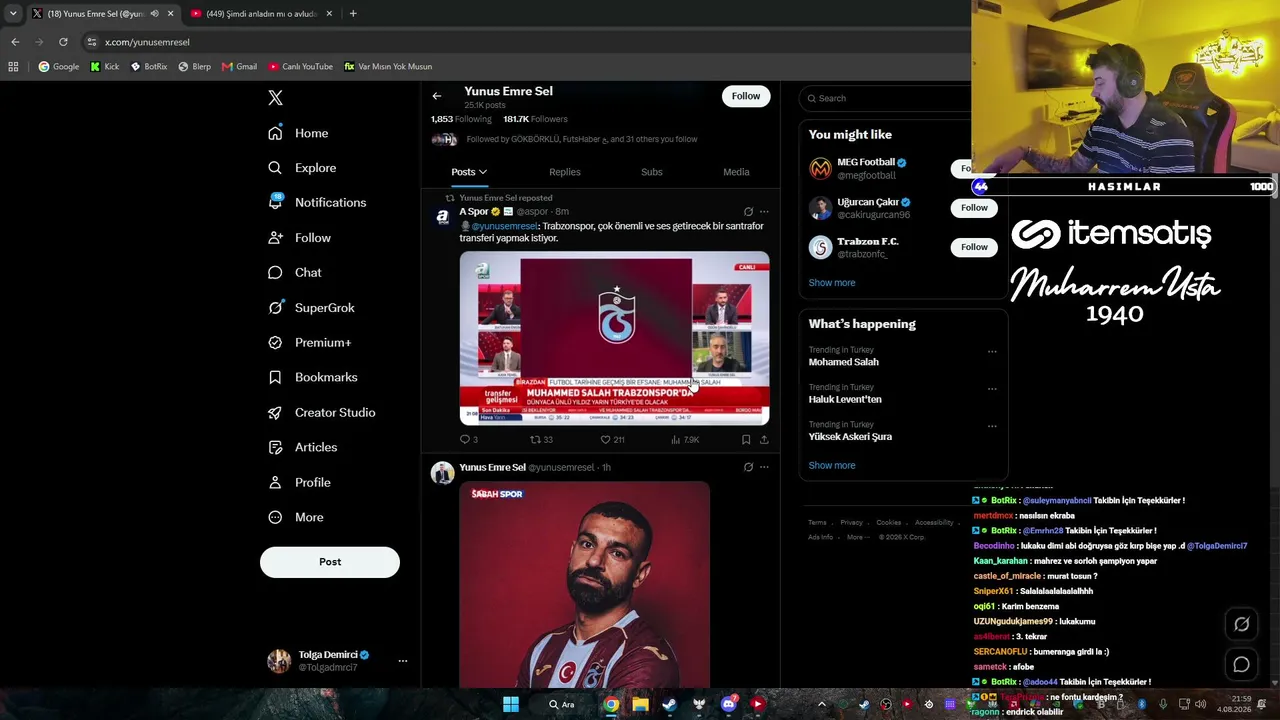Open SuperGrok from the sidebar
Screen dimensions: 1280x720
tap(312, 307)
